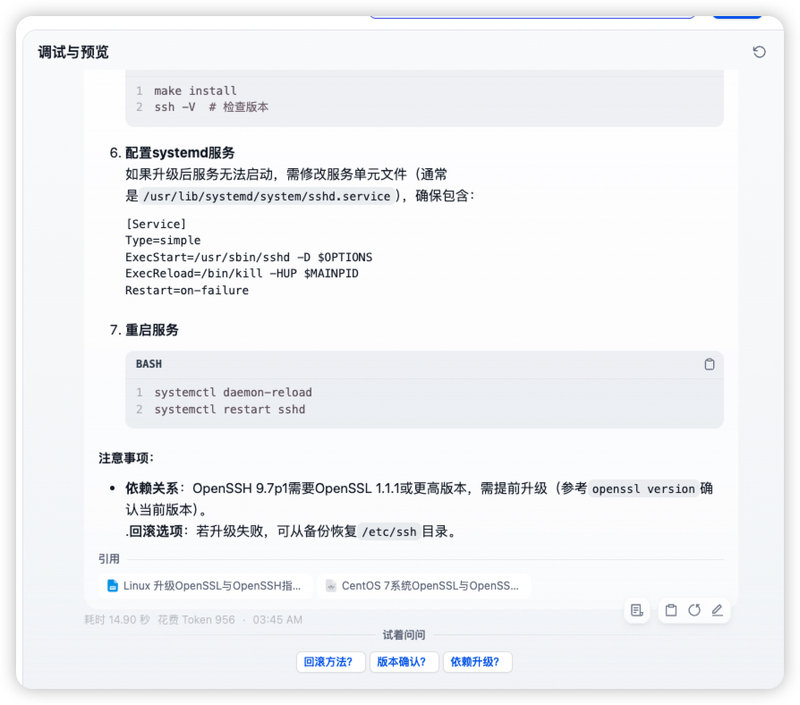Viewport: 800px width, 705px height.
Task: Copy the BASH systemctl code block
Action: coord(709,364)
